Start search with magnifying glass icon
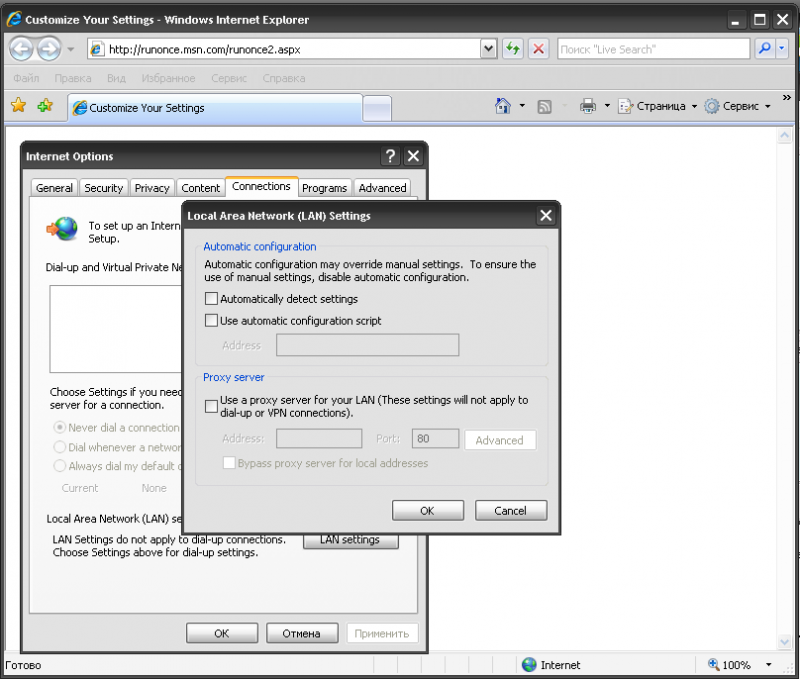 pos(764,49)
